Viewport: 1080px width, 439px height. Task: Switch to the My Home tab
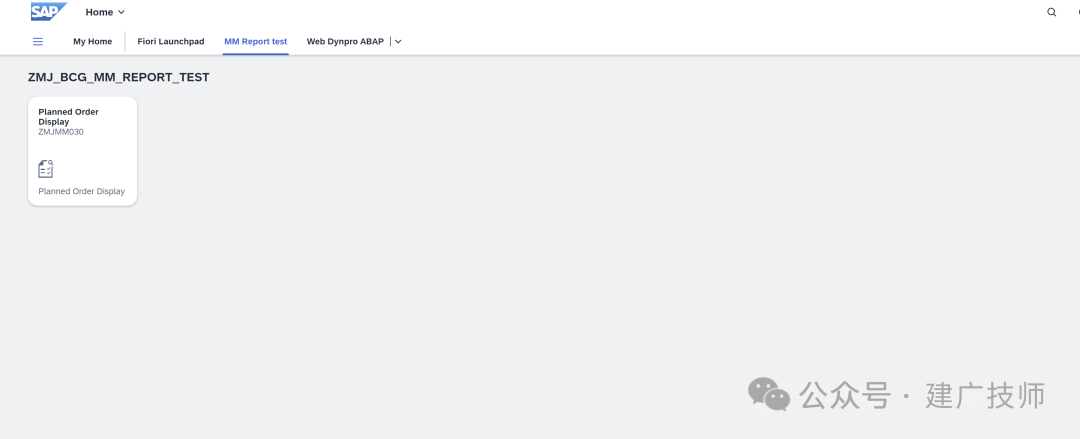pos(92,41)
